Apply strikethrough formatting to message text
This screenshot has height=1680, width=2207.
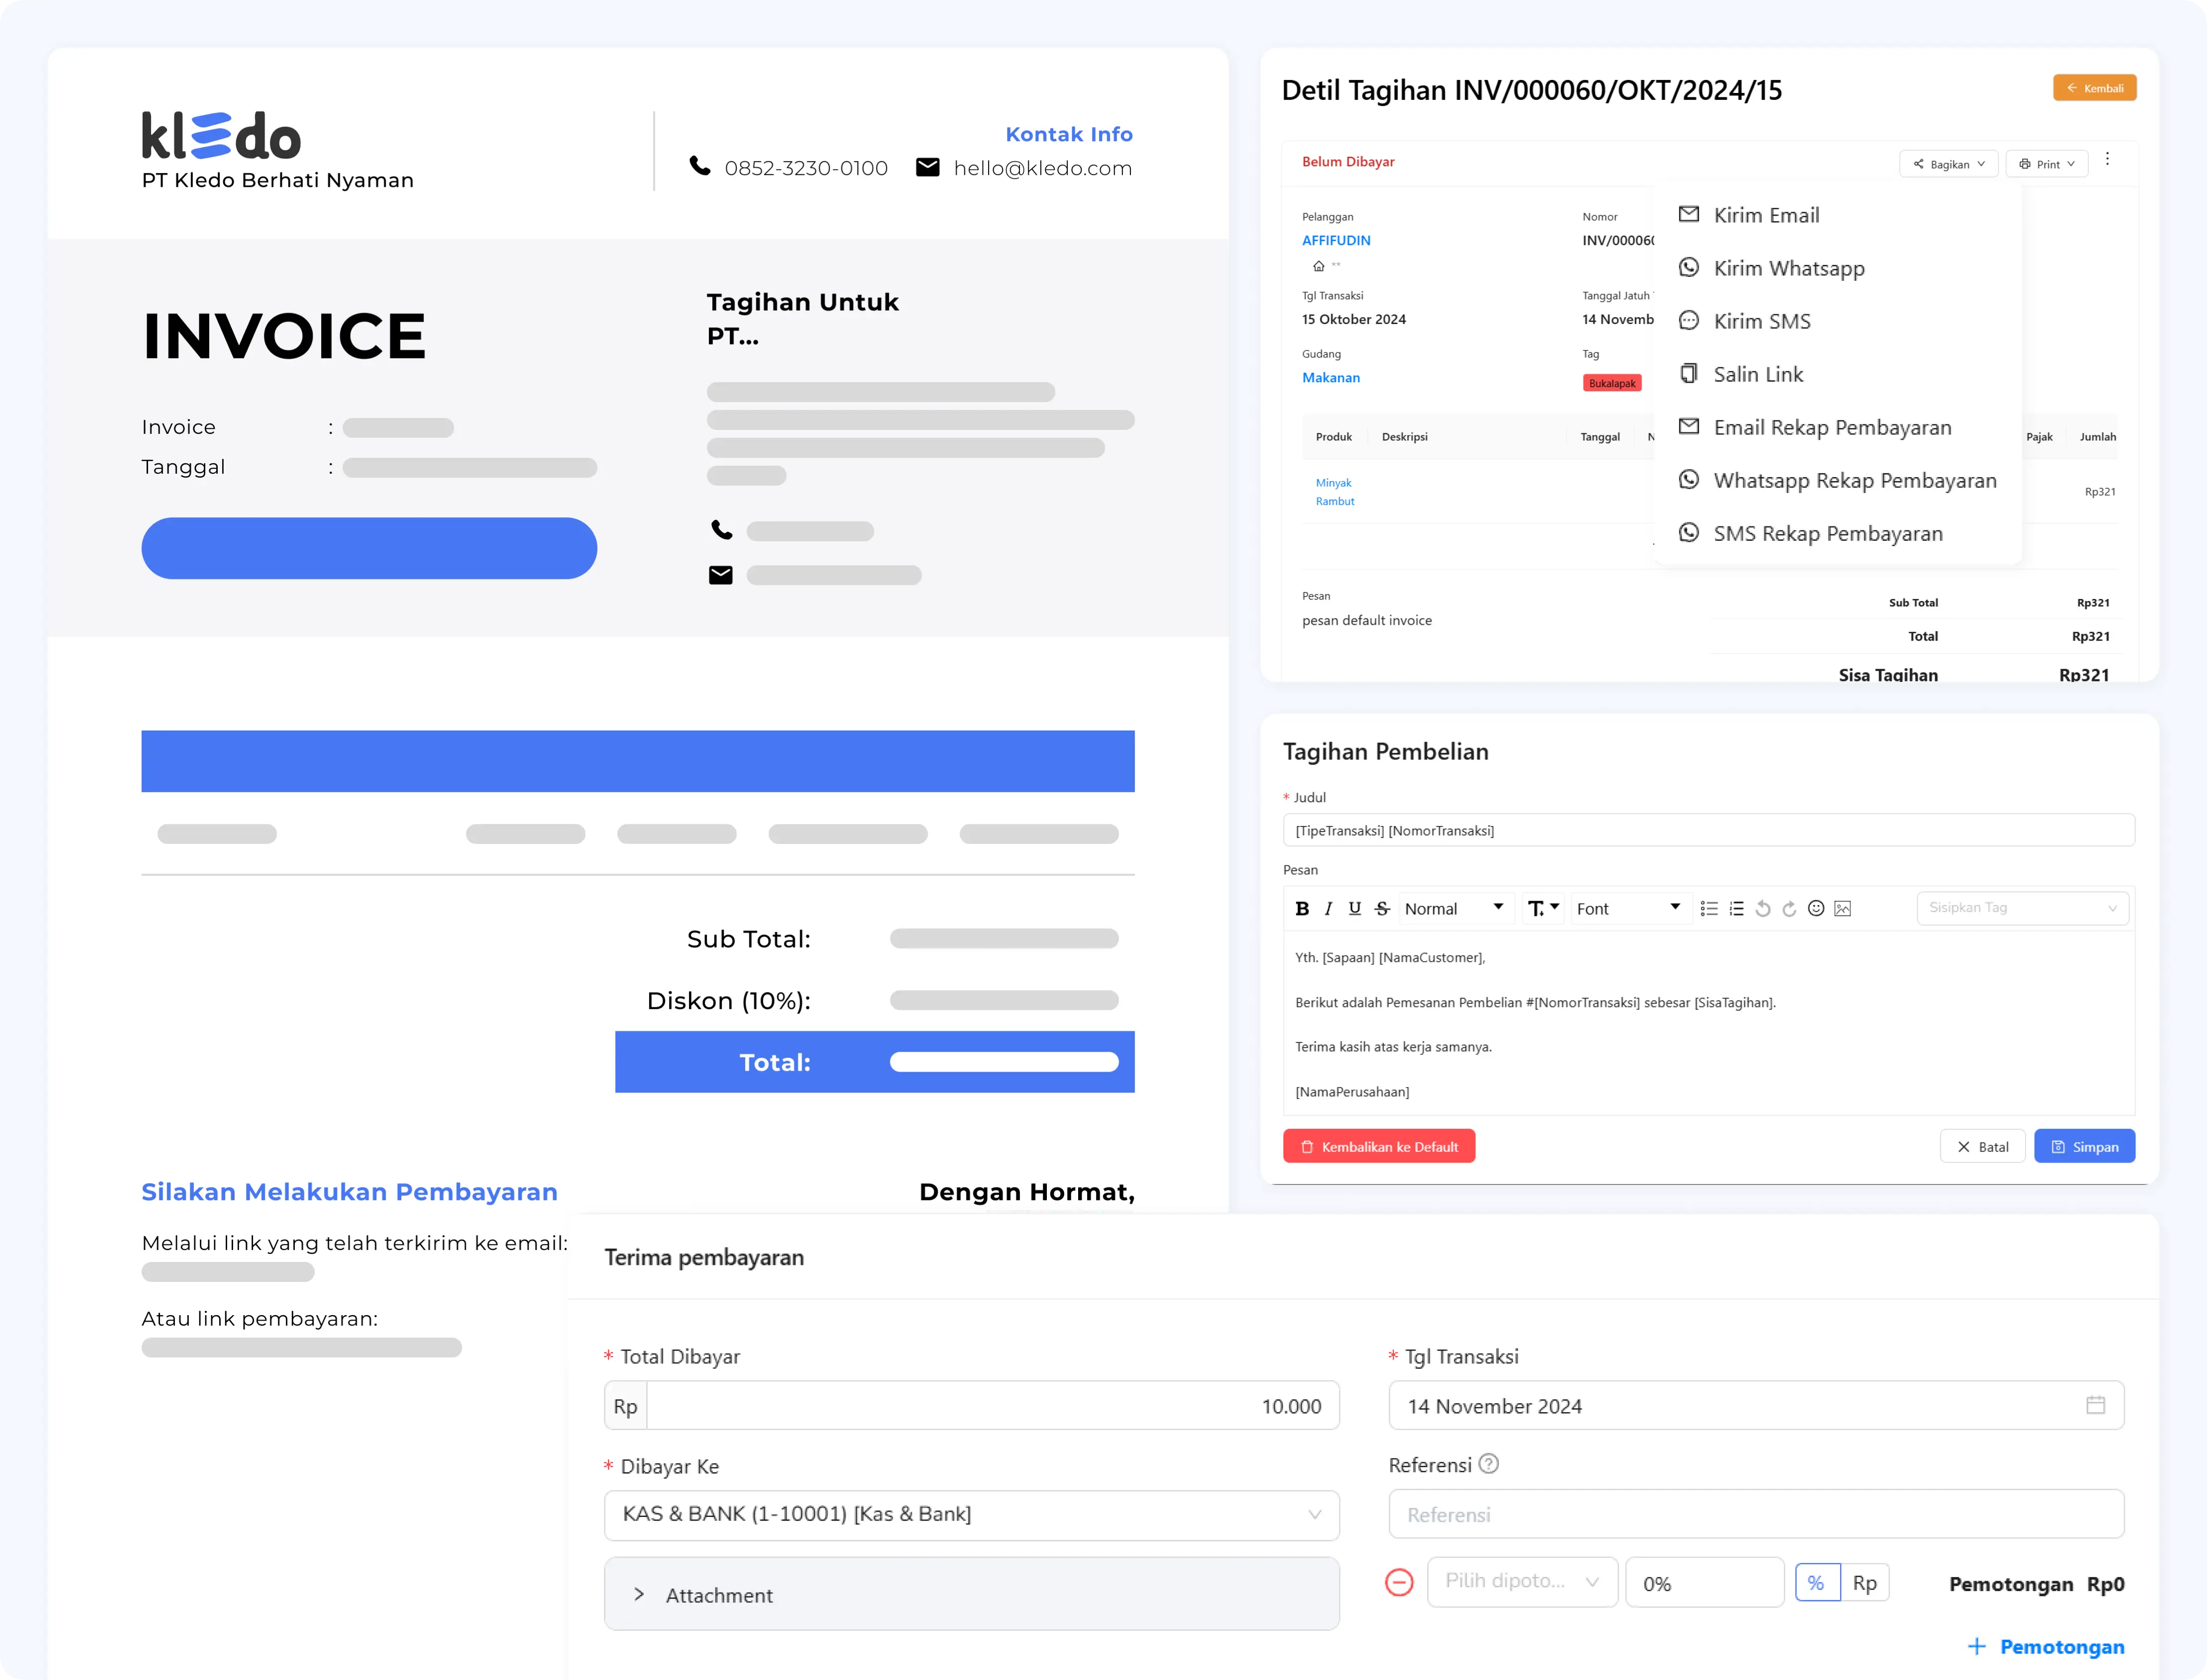tap(1381, 908)
